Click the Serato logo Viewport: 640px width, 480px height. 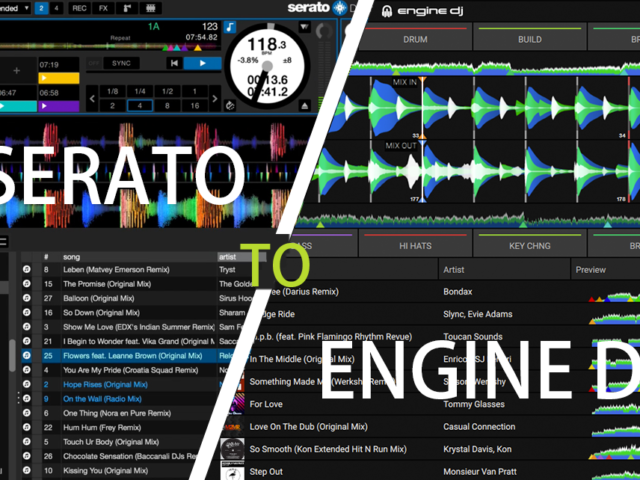pos(317,8)
